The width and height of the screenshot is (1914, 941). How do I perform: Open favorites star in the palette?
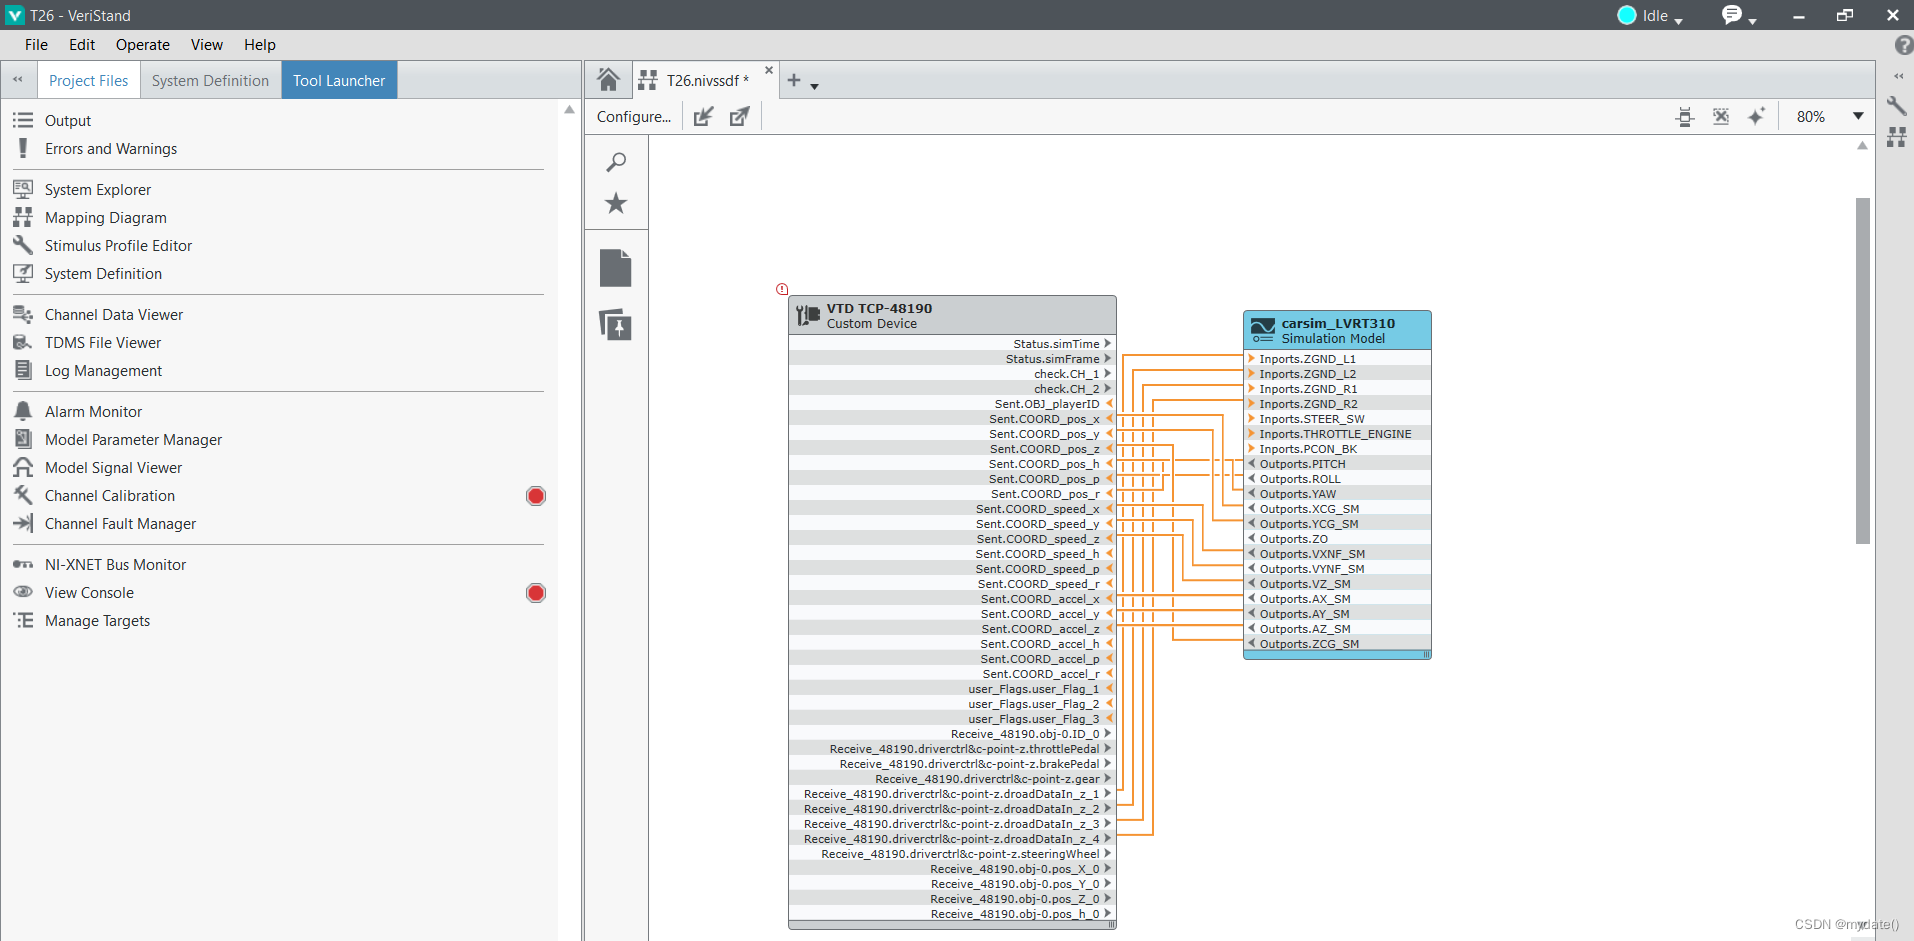(x=616, y=204)
